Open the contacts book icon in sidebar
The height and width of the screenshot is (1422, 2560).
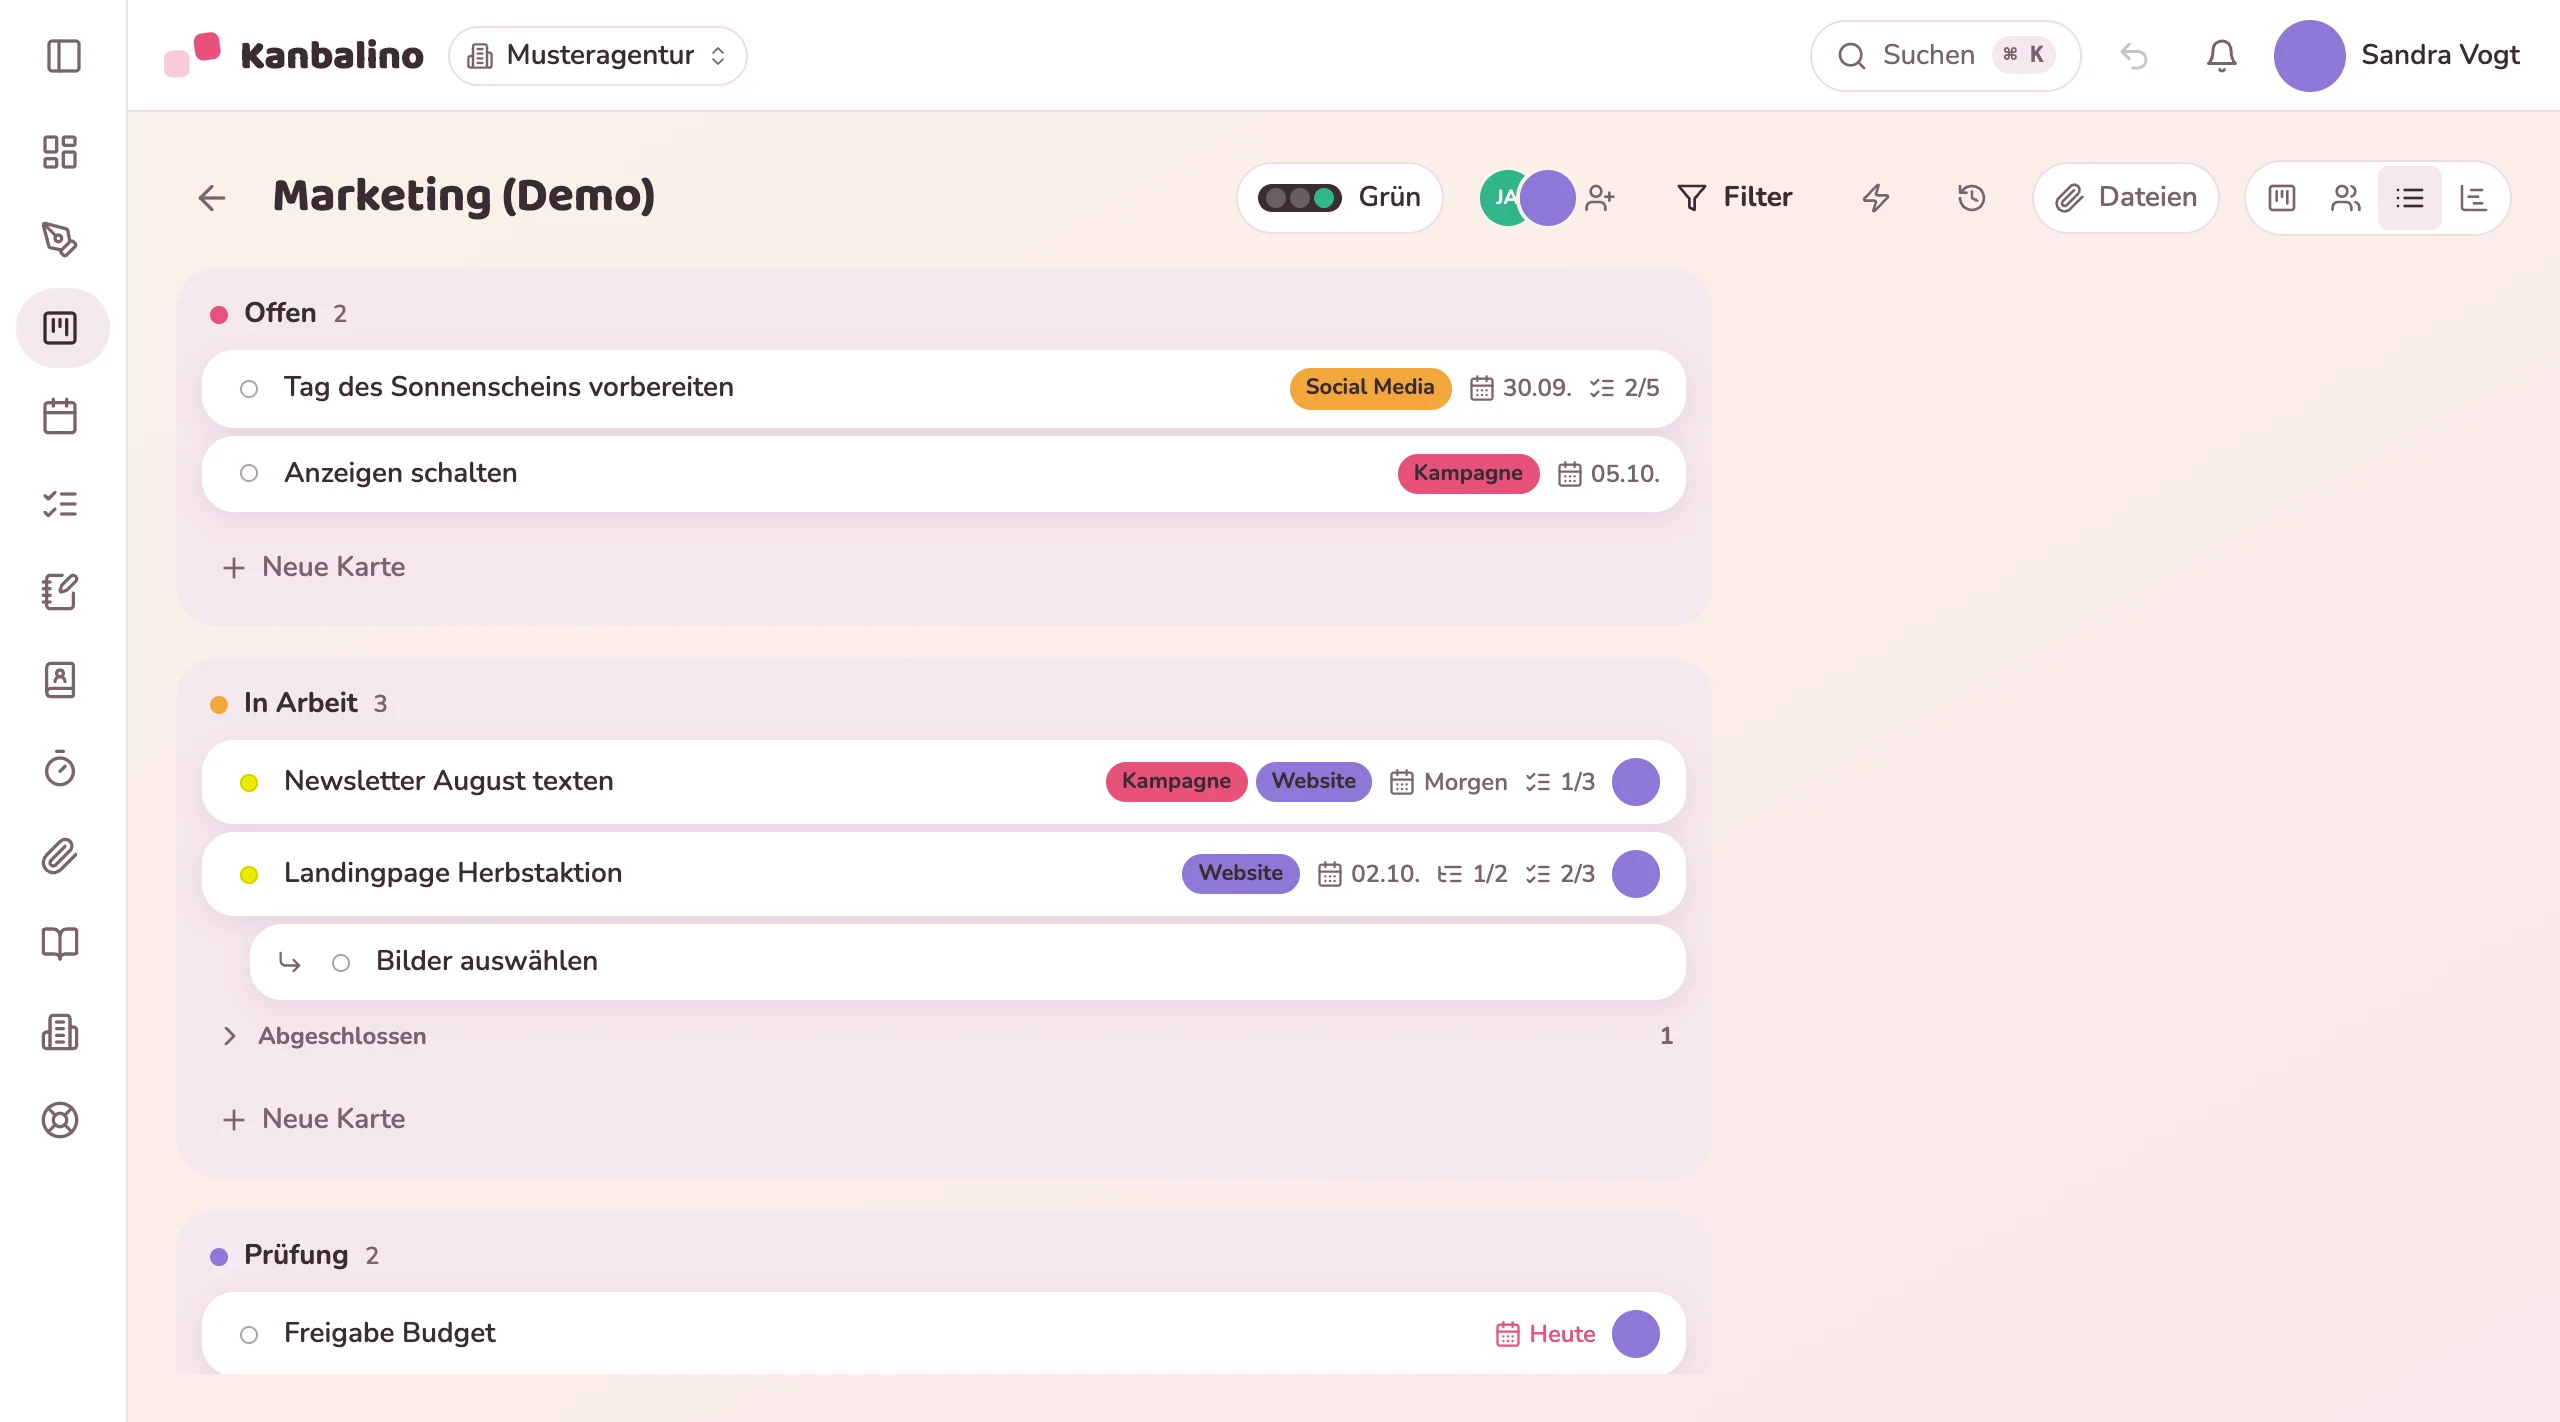pyautogui.click(x=60, y=680)
